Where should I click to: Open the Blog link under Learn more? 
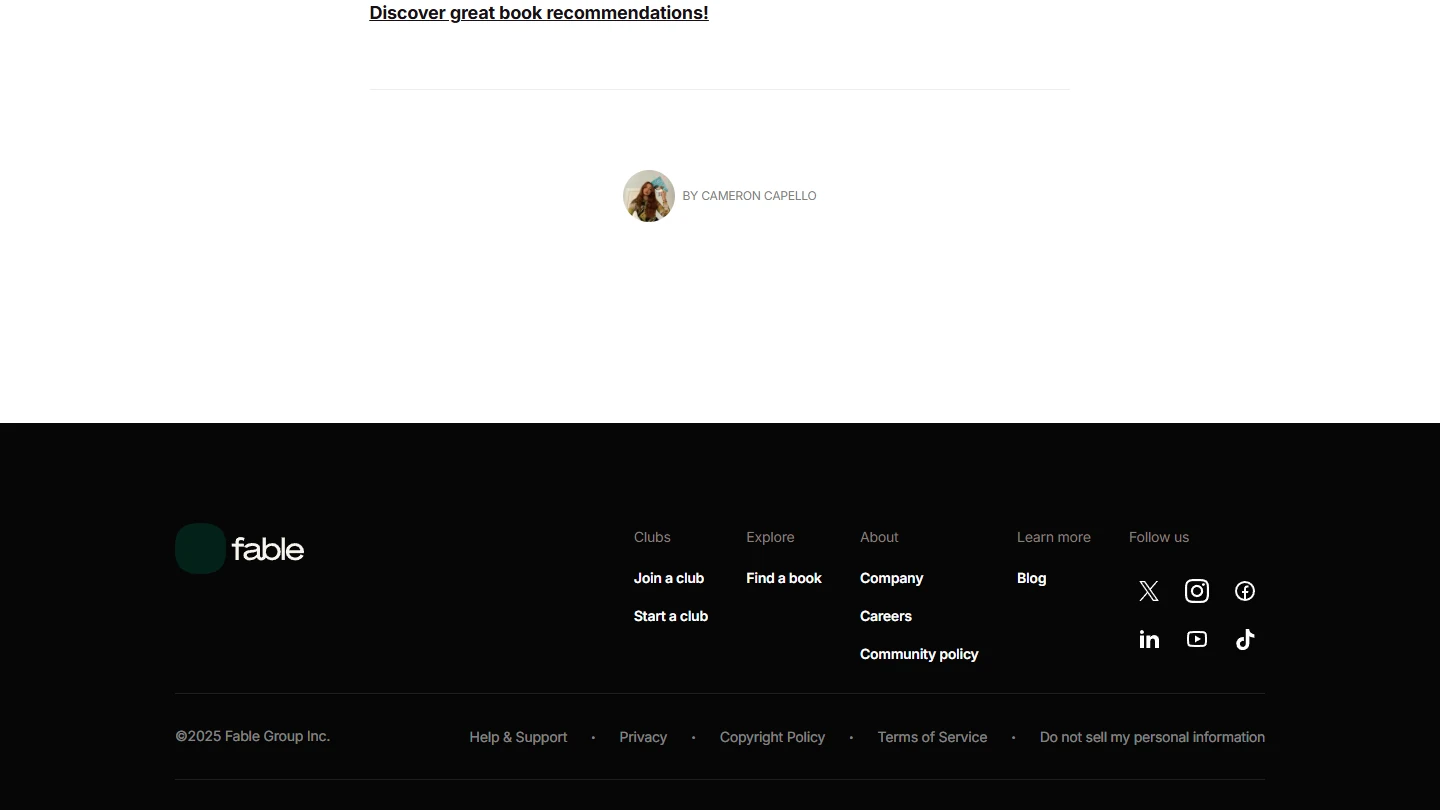click(1031, 578)
